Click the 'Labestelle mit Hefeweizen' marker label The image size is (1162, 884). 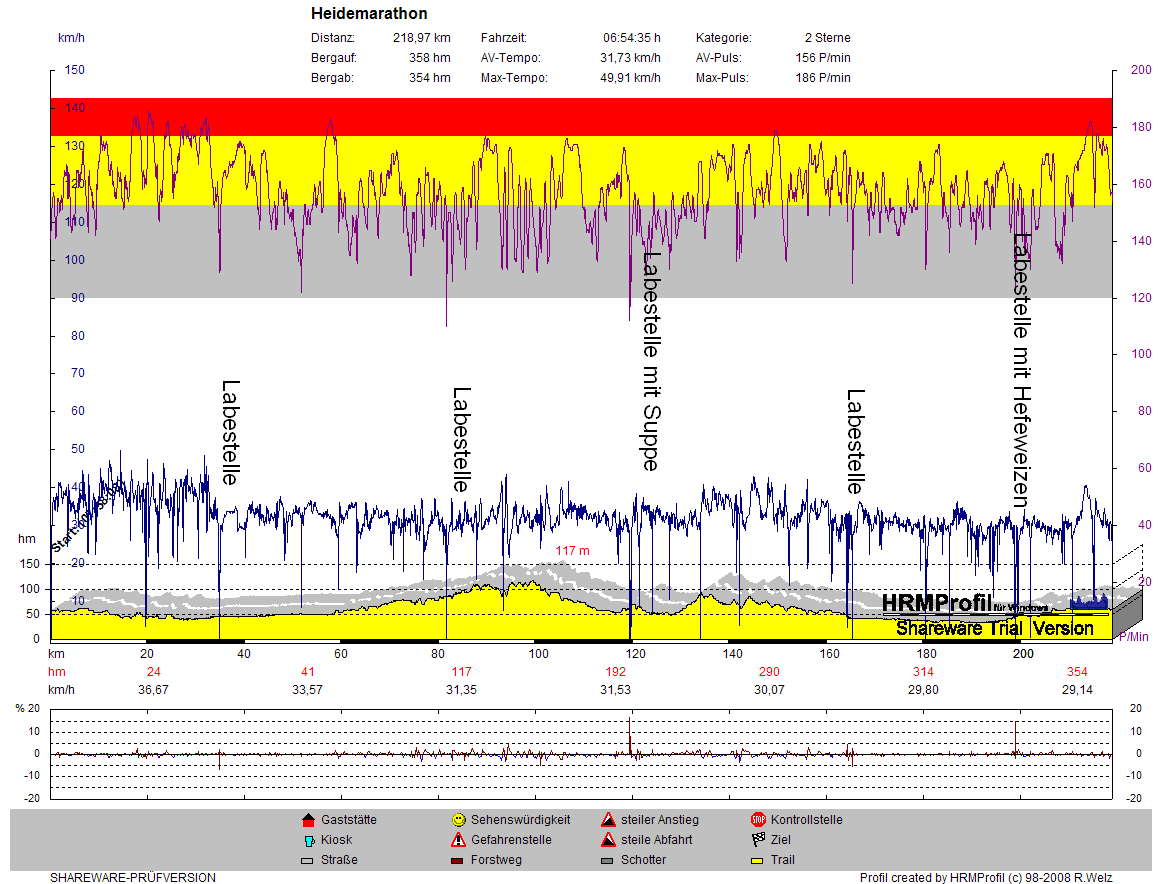[1021, 369]
